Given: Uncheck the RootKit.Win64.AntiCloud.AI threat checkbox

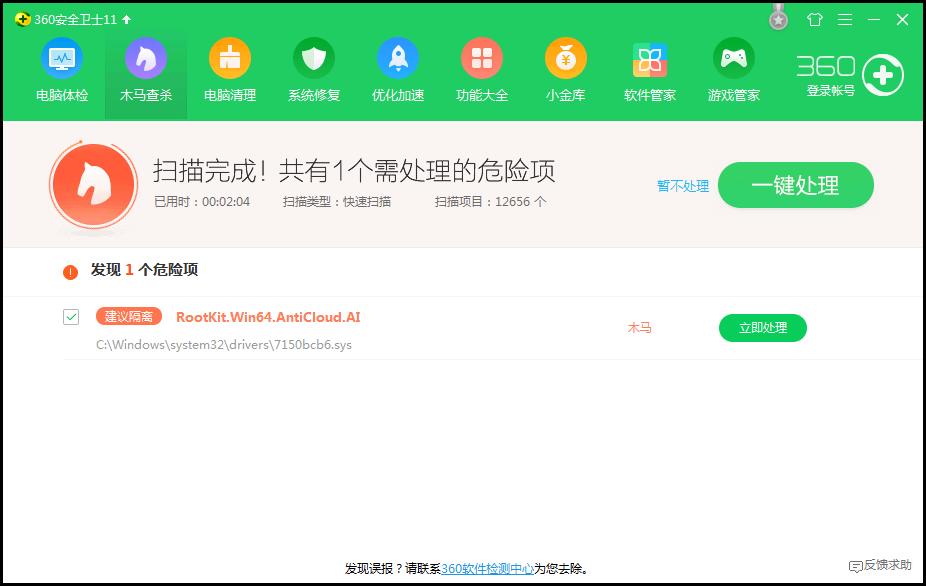Looking at the screenshot, I should [x=70, y=317].
